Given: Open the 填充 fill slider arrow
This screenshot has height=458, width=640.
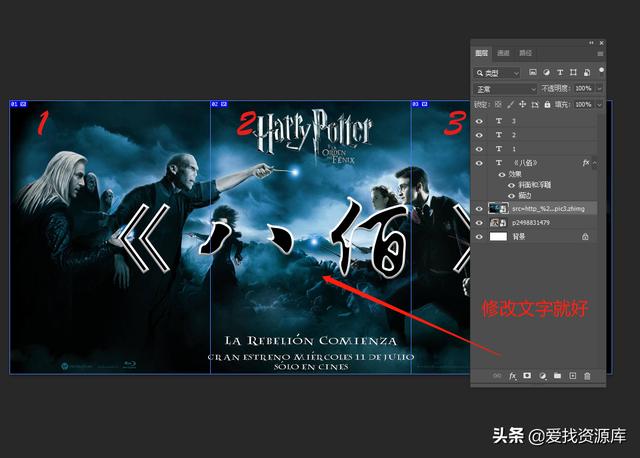Looking at the screenshot, I should tap(600, 104).
